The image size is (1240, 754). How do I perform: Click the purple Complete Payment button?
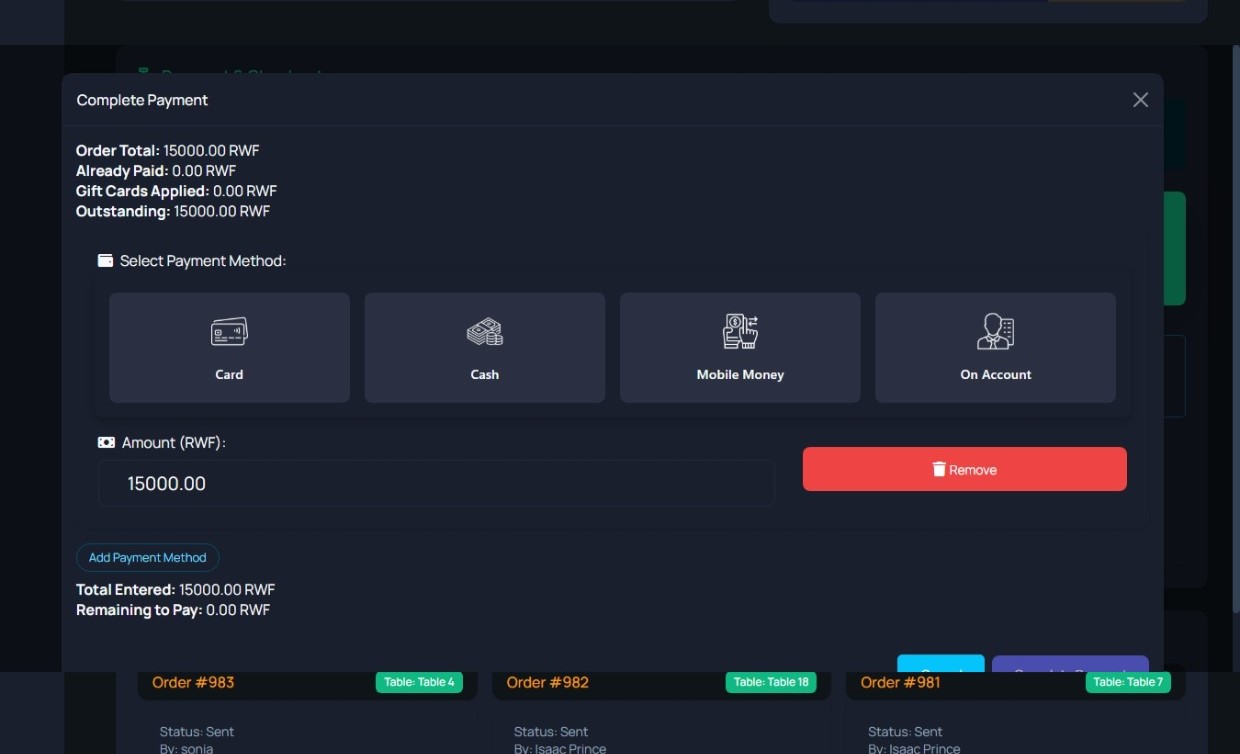pos(1070,665)
